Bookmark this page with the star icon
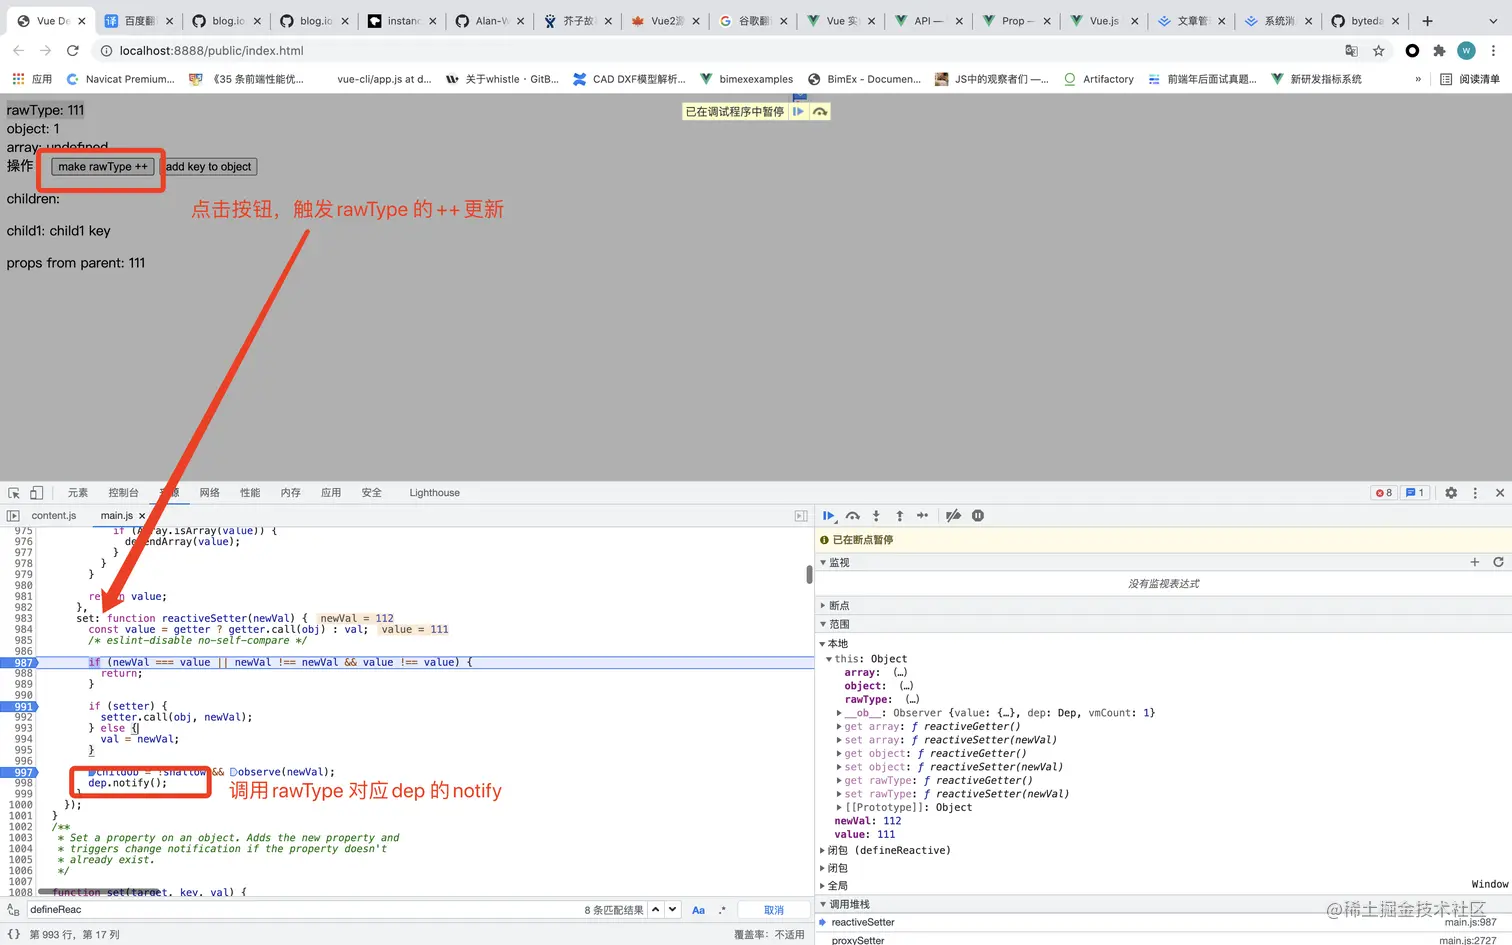Image resolution: width=1512 pixels, height=945 pixels. click(x=1379, y=50)
